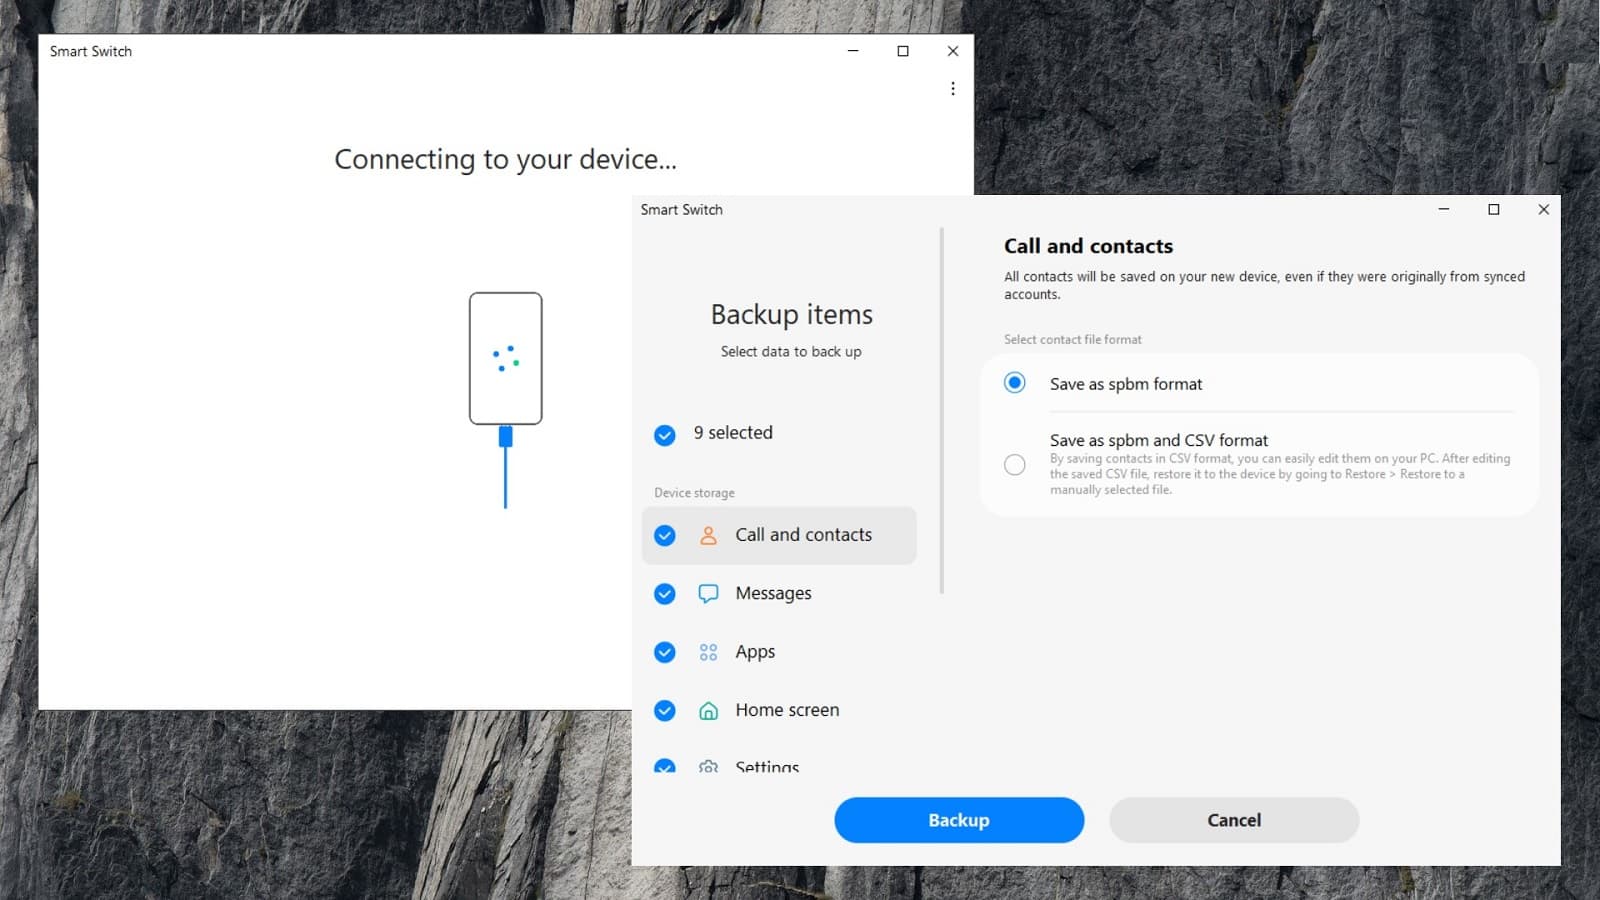Select the Apps grid icon
Screen dimensions: 1600x900
click(x=708, y=651)
